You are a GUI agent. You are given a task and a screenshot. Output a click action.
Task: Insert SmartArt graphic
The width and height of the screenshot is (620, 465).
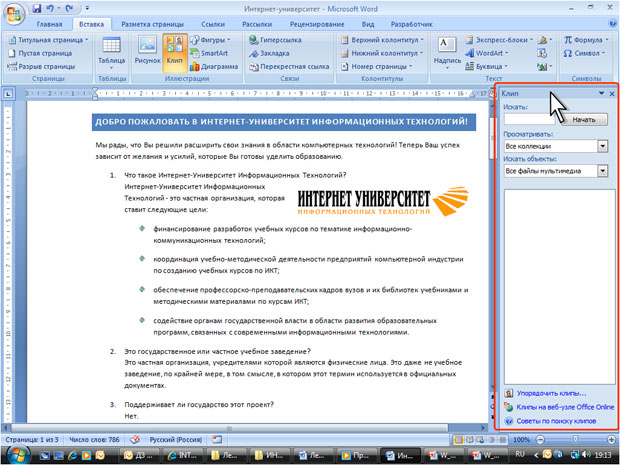[x=209, y=53]
